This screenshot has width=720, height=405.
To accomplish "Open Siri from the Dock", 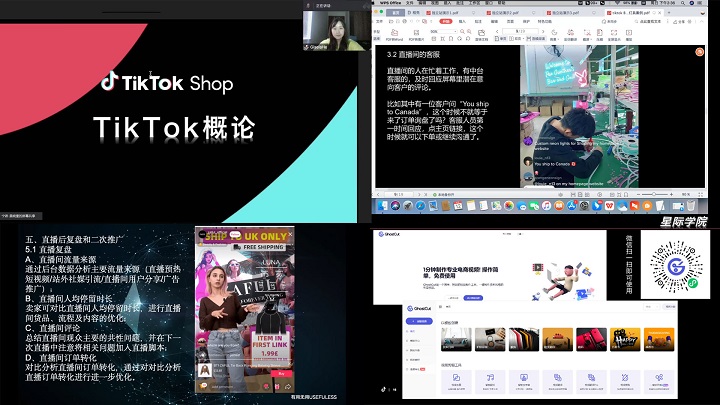I will tap(395, 206).
